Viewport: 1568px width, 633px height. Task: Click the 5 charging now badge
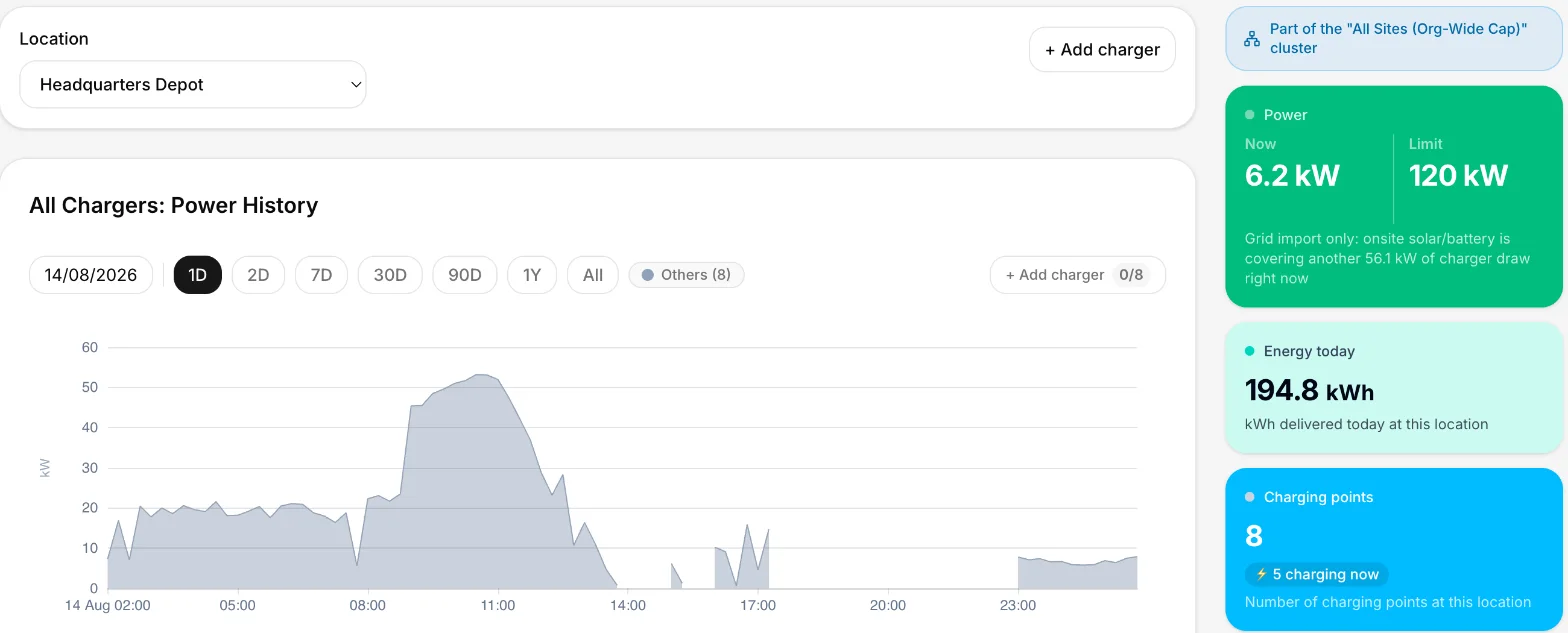[1317, 575]
